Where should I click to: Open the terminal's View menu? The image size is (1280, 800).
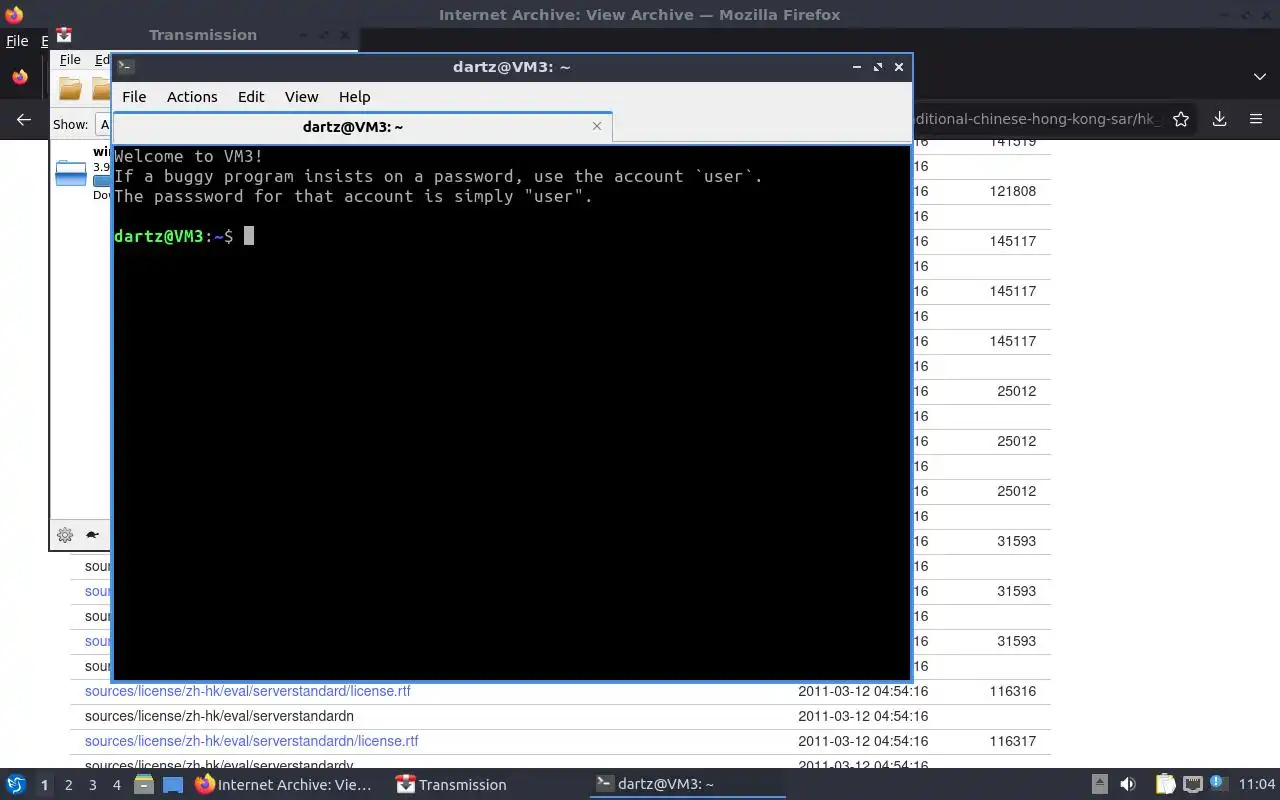tap(301, 97)
